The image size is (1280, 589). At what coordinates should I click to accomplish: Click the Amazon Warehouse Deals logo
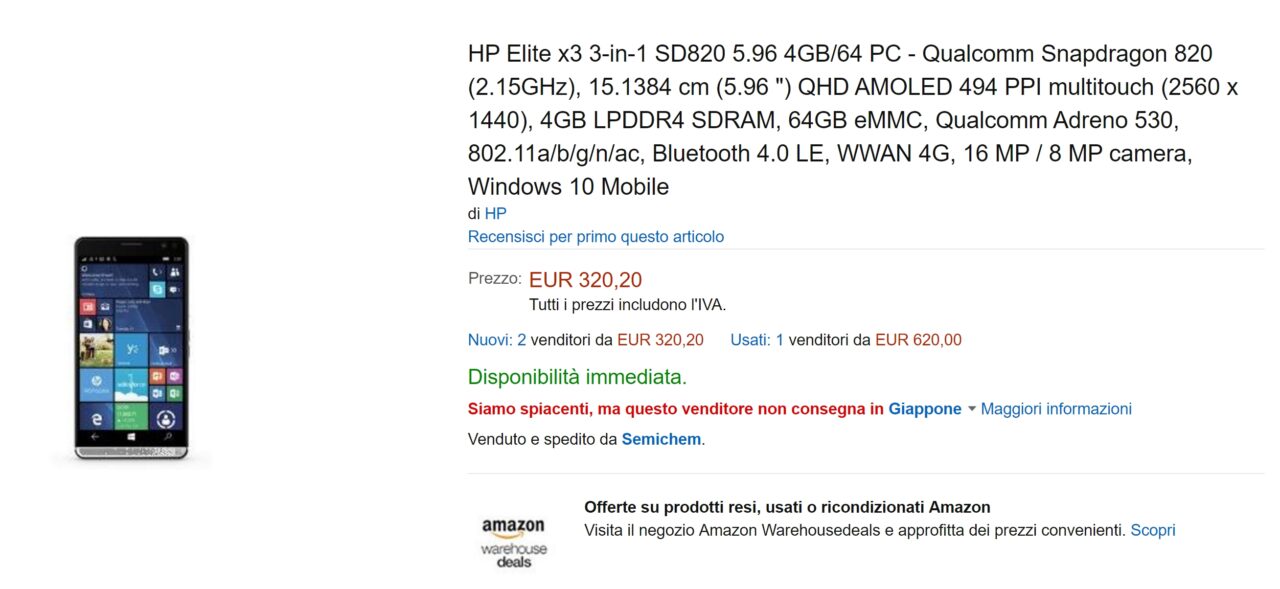pyautogui.click(x=514, y=542)
